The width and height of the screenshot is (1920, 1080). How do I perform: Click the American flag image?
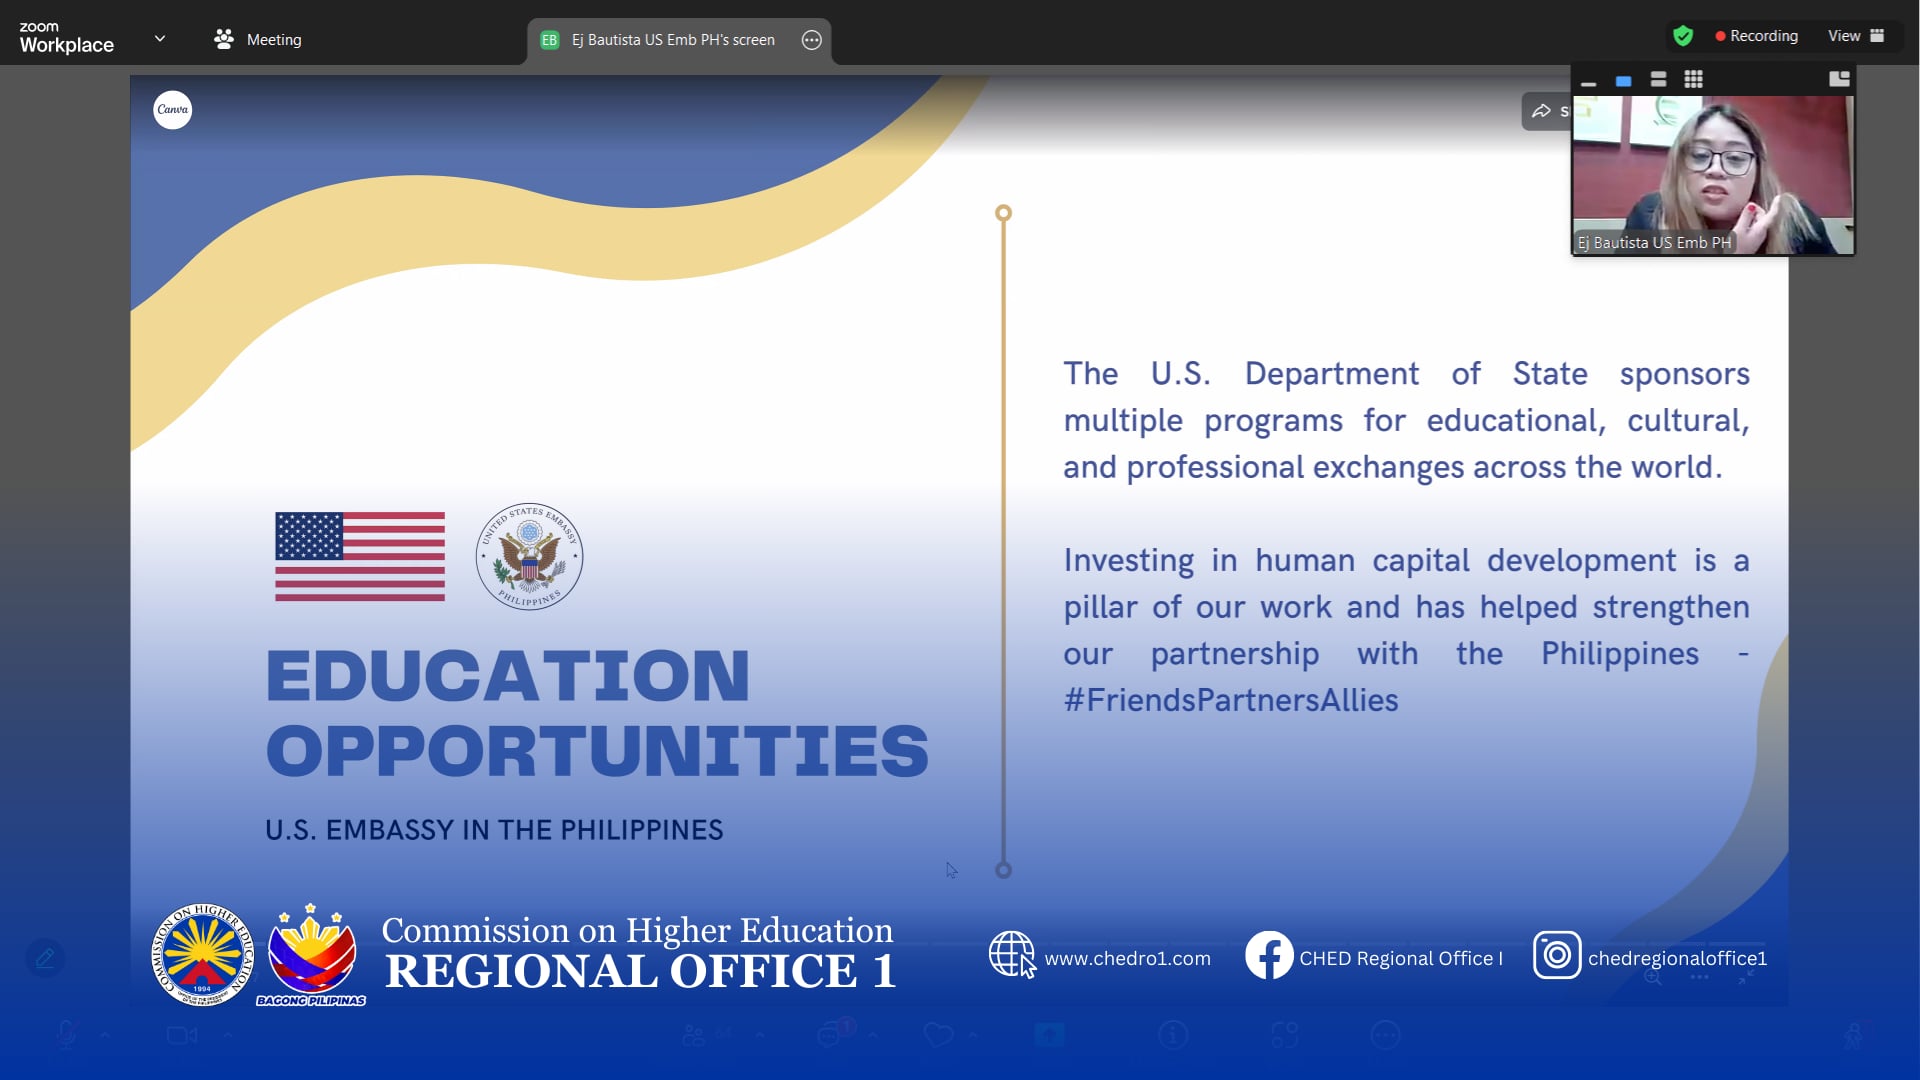(360, 556)
